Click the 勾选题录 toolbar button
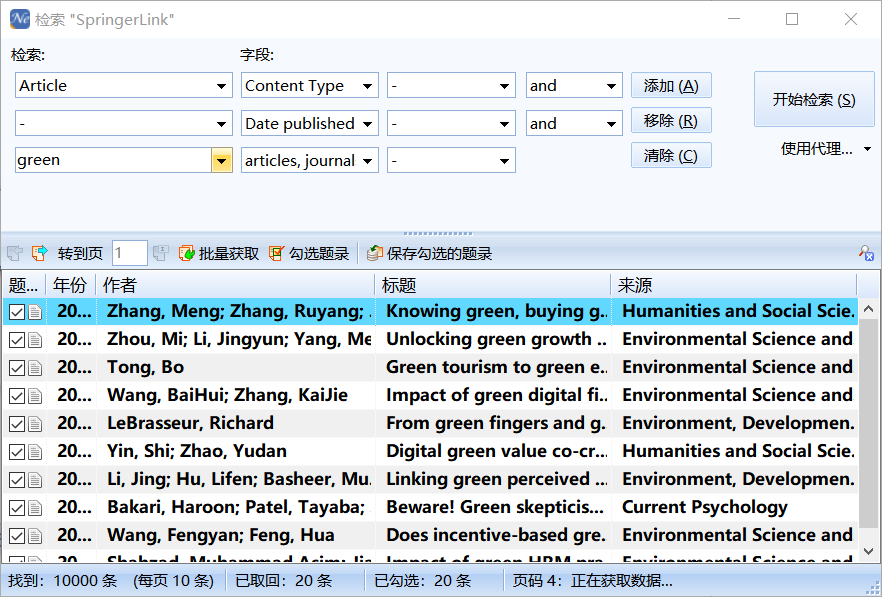 click(x=309, y=253)
